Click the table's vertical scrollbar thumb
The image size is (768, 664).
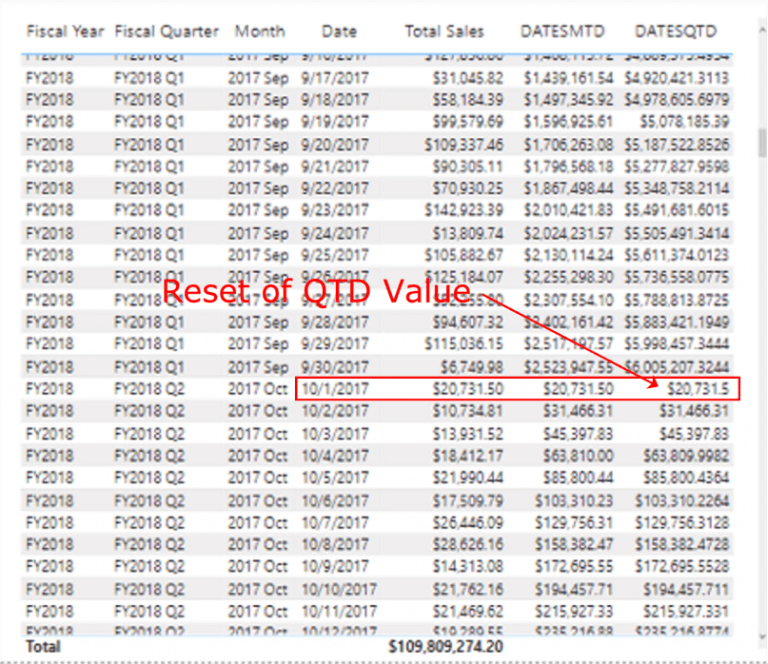762,142
